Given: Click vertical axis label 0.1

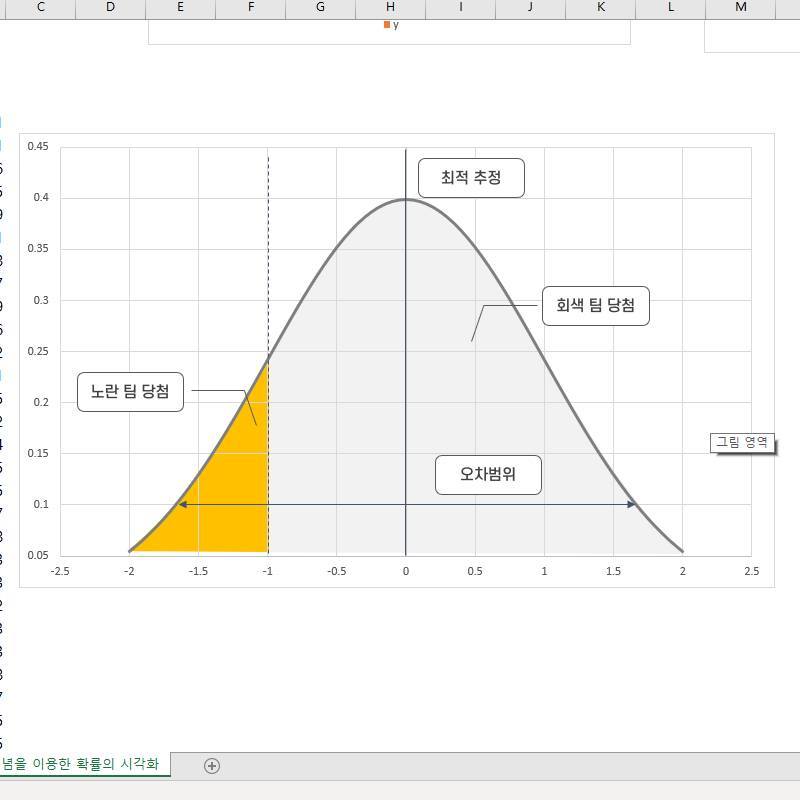Looking at the screenshot, I should coord(41,504).
